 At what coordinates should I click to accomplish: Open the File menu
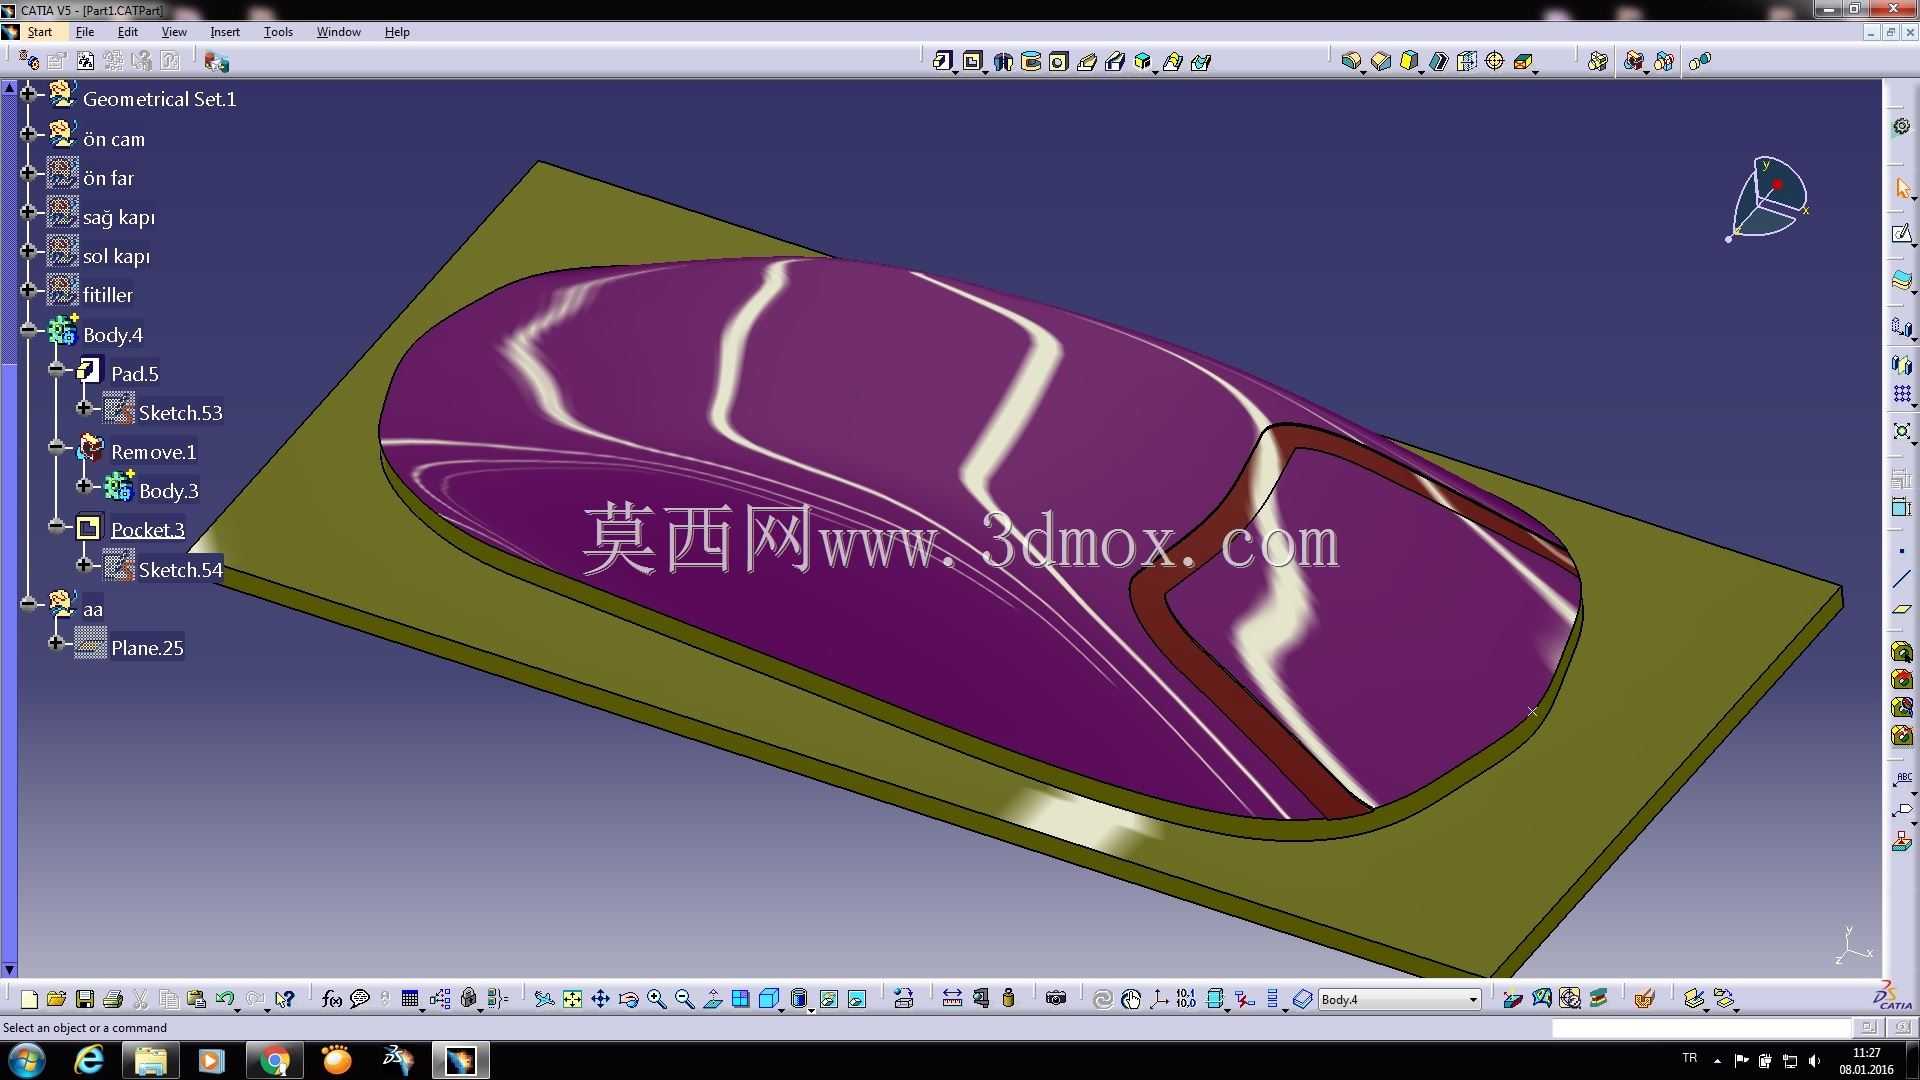[x=85, y=32]
